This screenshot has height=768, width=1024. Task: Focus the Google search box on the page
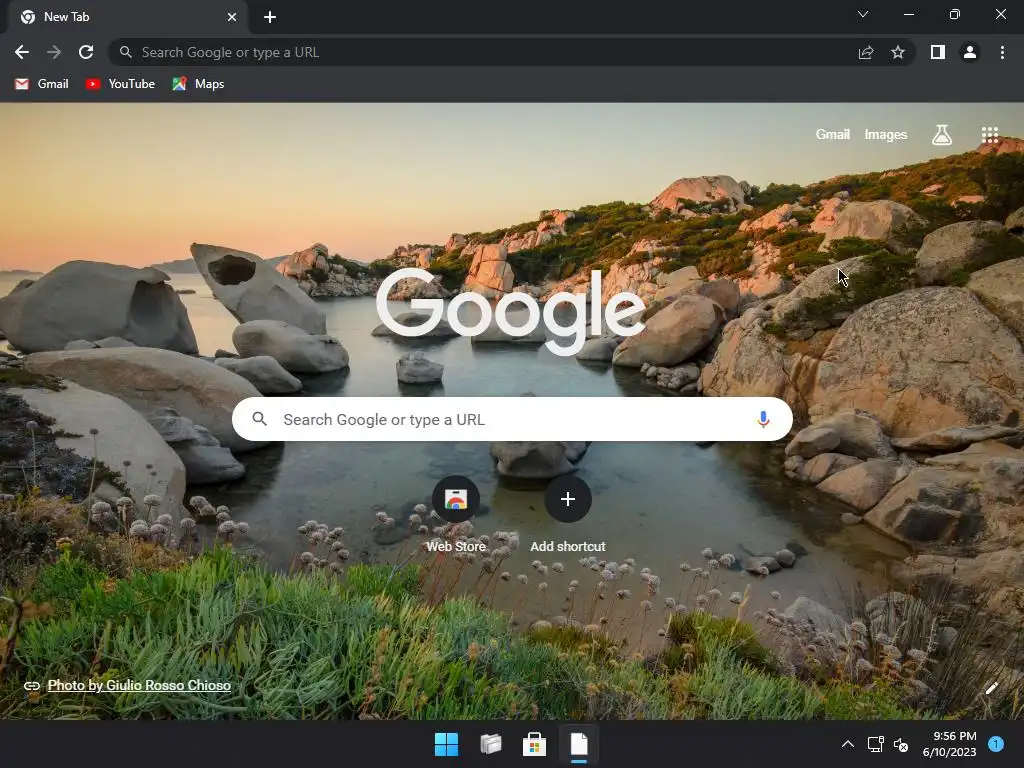pos(512,419)
